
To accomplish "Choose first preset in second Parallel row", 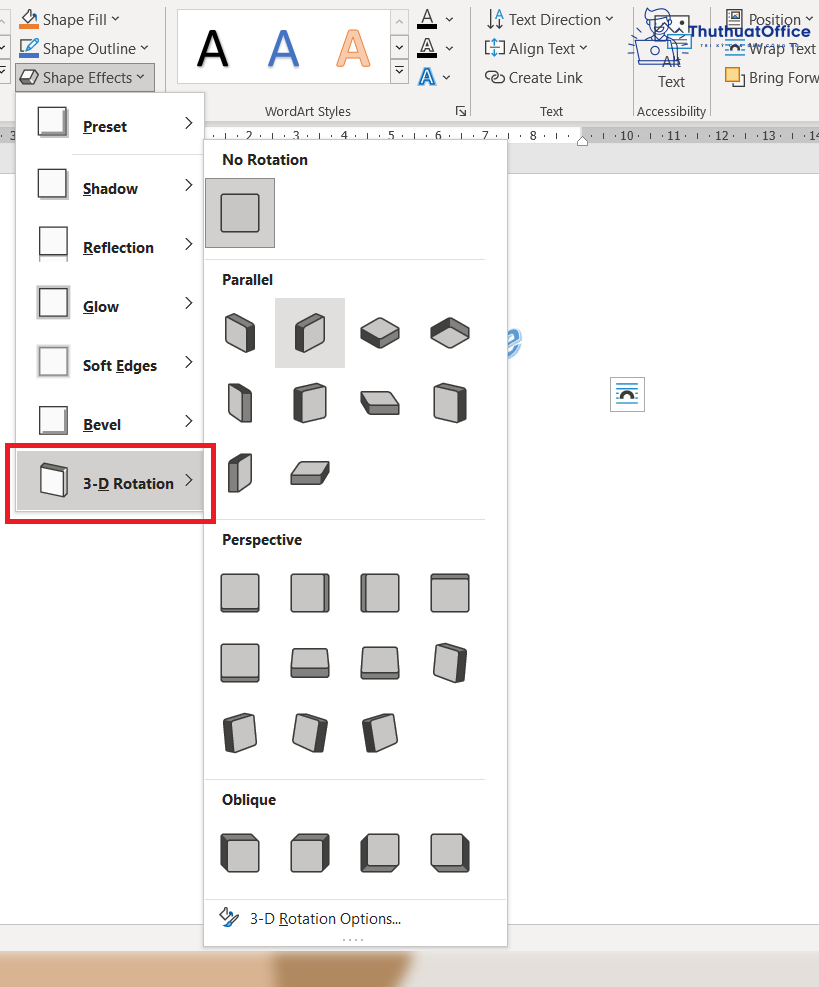I will [x=240, y=403].
